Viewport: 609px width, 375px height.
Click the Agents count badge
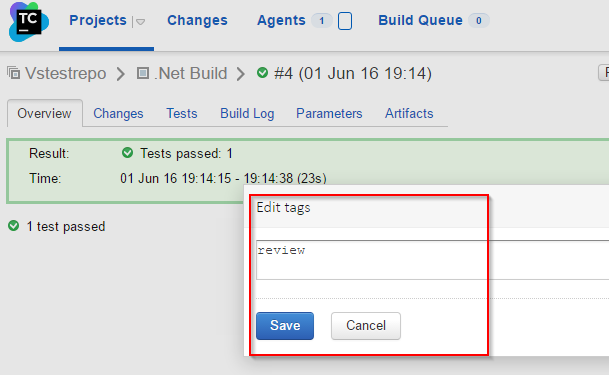(322, 21)
